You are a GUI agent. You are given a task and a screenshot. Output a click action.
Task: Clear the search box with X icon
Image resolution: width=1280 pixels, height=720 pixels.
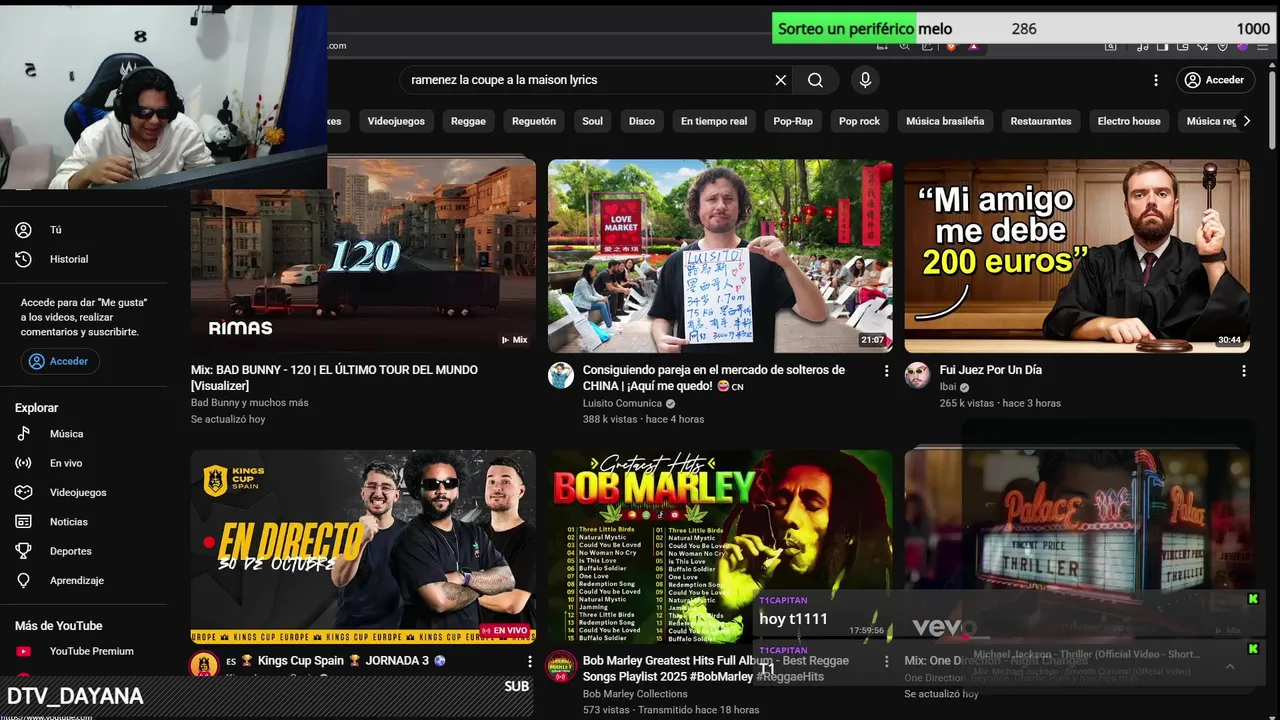click(781, 80)
